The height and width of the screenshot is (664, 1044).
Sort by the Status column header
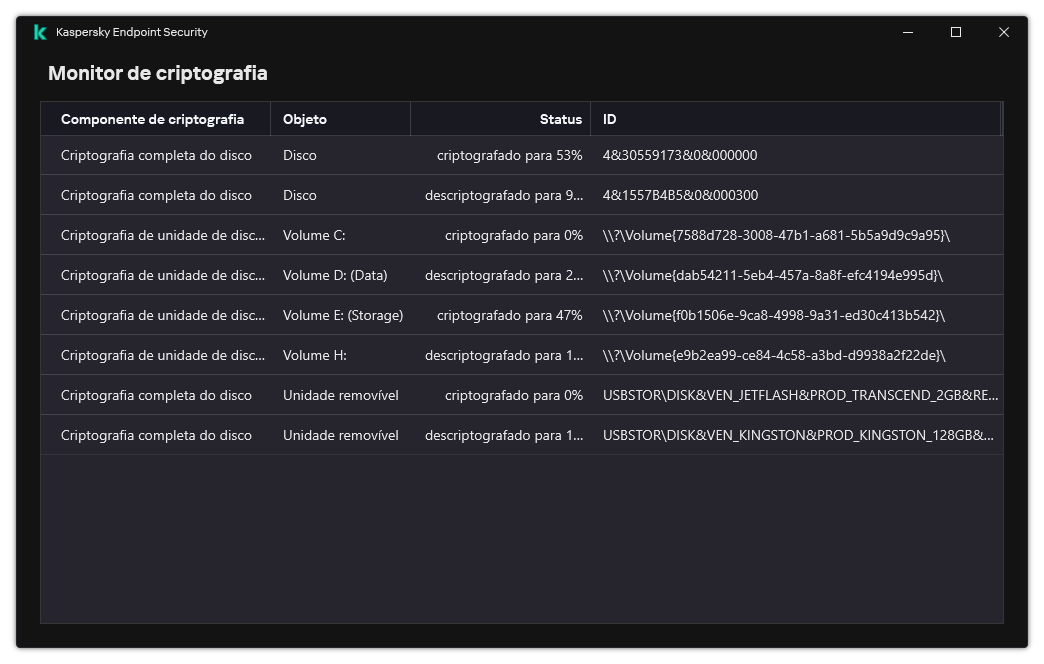(x=560, y=118)
